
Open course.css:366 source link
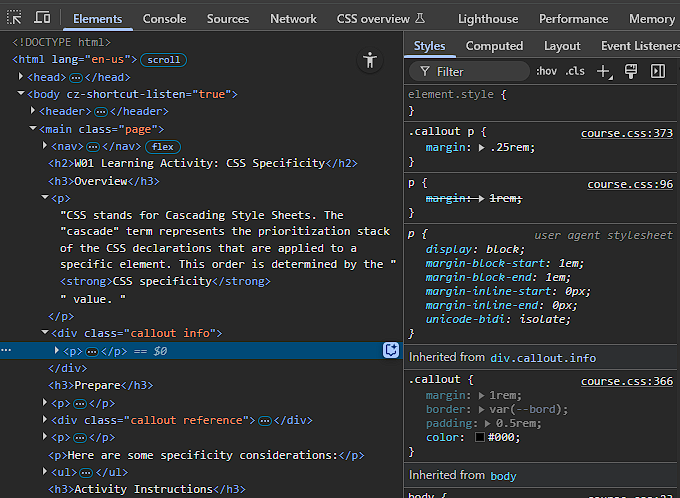627,381
